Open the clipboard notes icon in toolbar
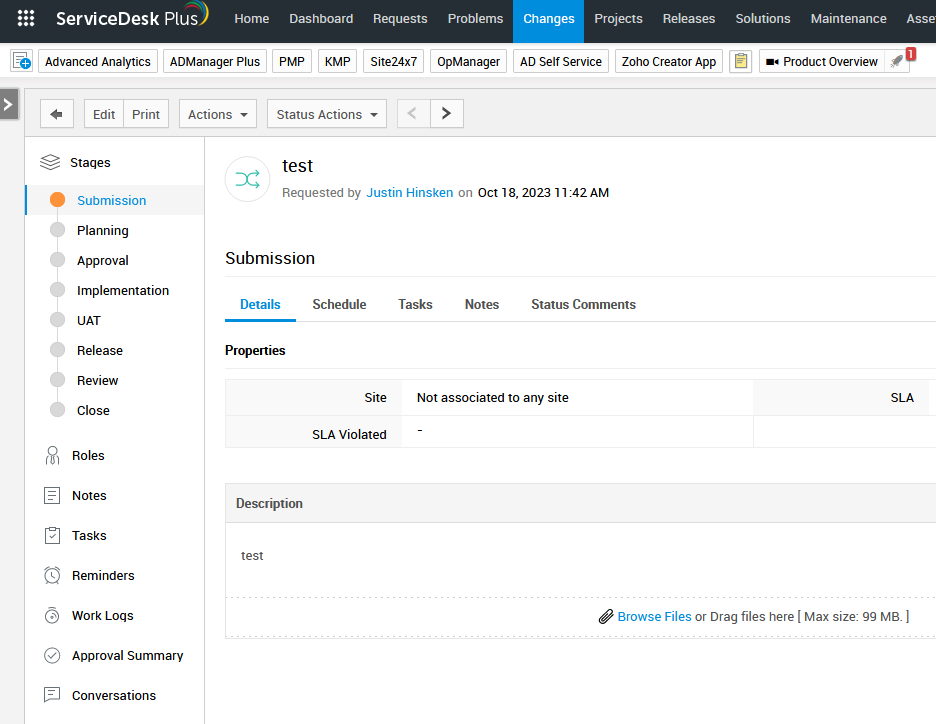Image resolution: width=936 pixels, height=724 pixels. click(x=740, y=61)
